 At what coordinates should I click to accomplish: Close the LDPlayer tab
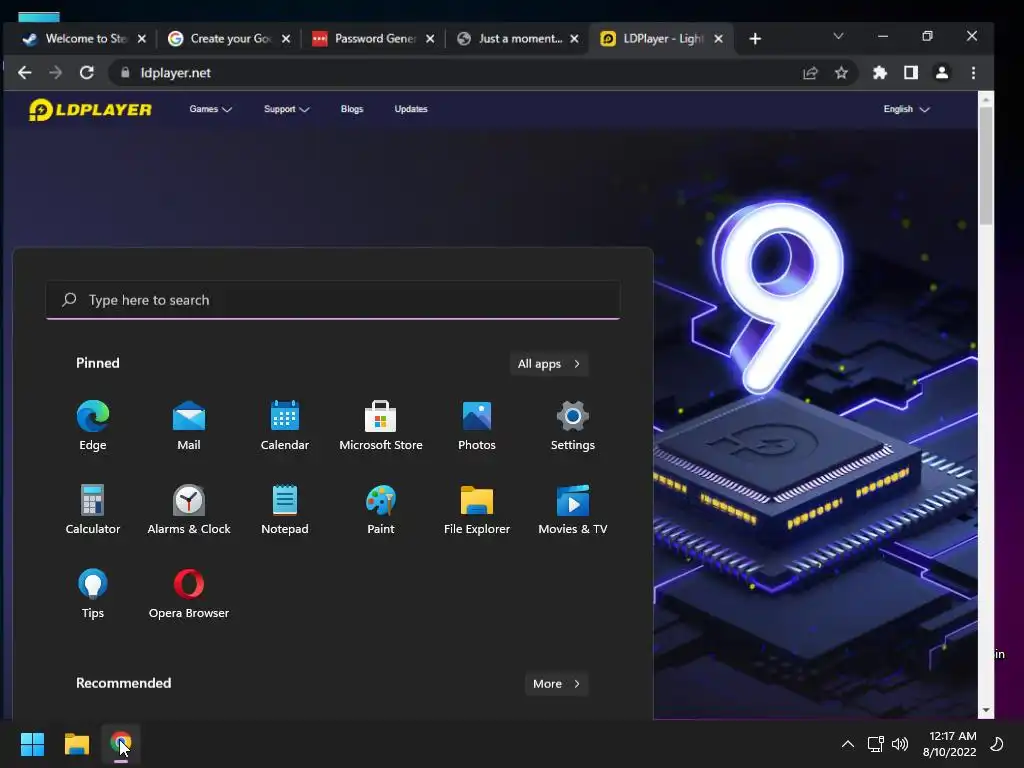(x=718, y=39)
